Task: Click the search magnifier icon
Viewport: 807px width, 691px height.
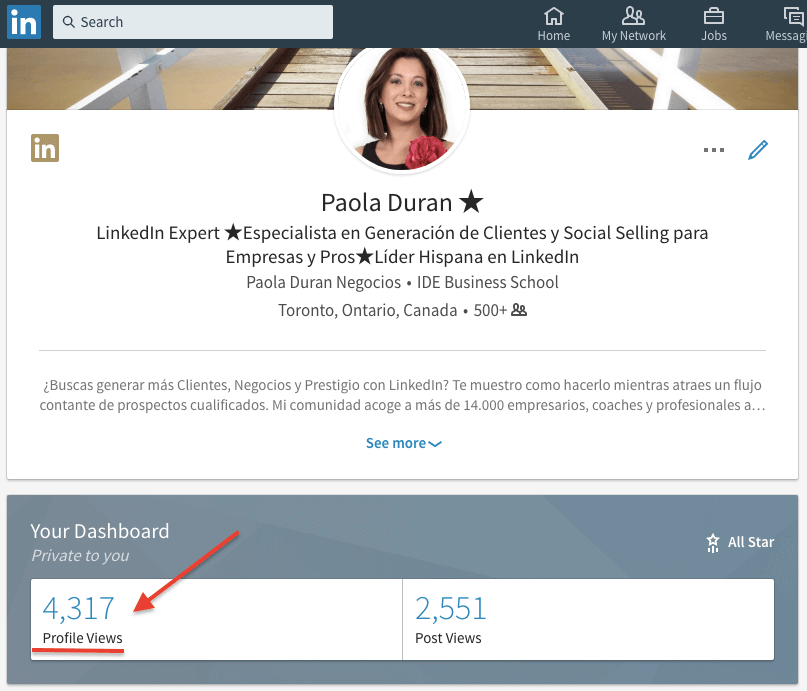Action: (68, 22)
